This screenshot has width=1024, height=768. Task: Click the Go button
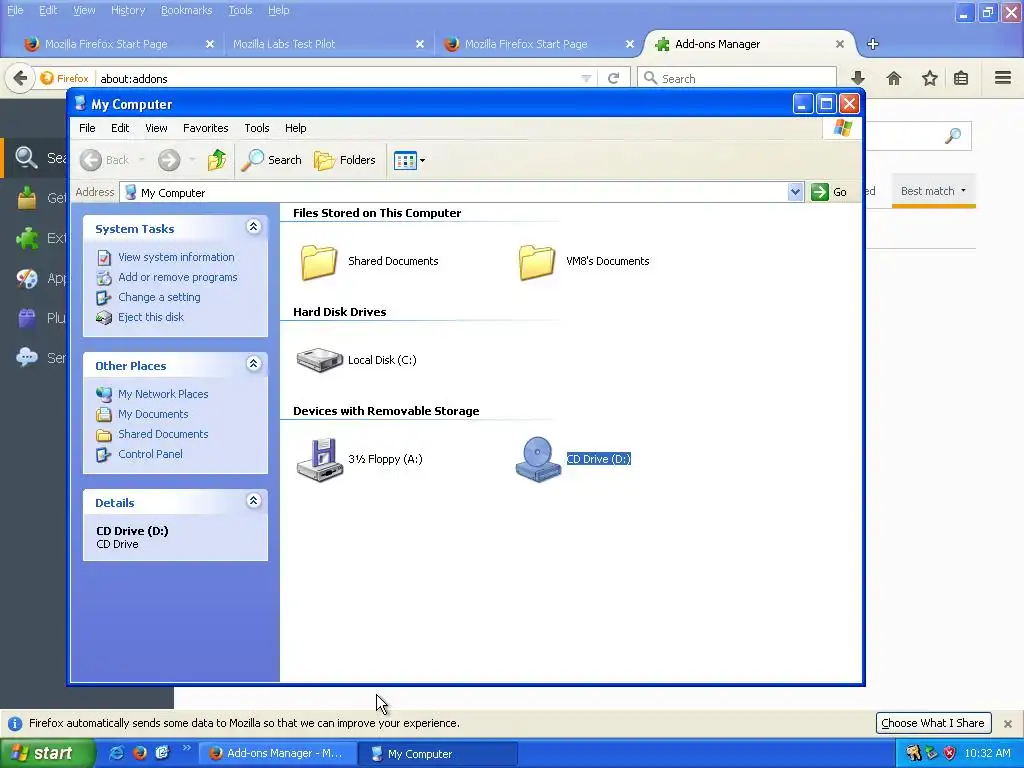point(829,192)
